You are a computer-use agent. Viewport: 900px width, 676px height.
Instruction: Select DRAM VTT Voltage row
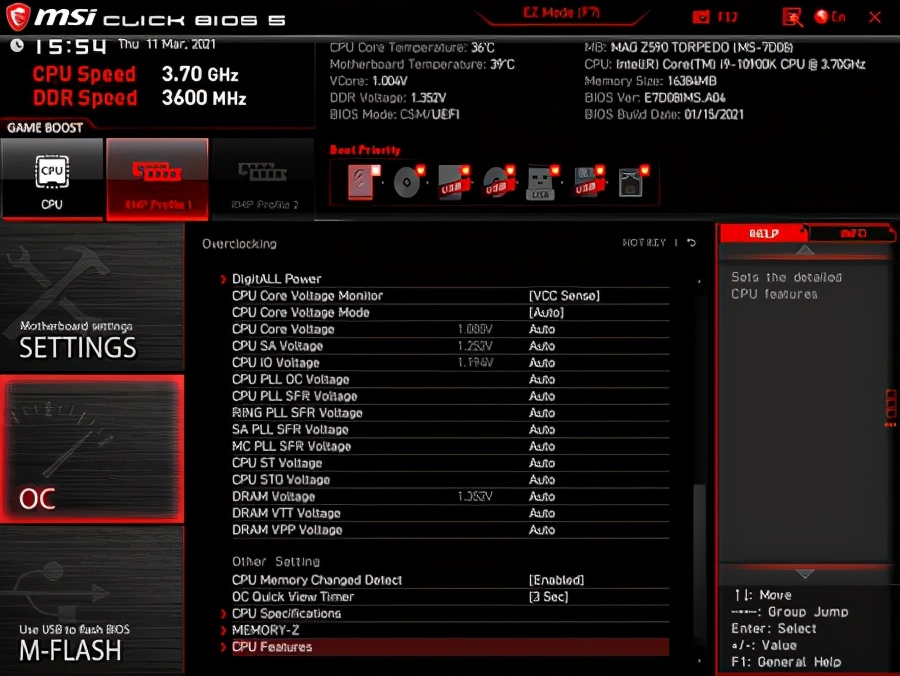click(451, 513)
